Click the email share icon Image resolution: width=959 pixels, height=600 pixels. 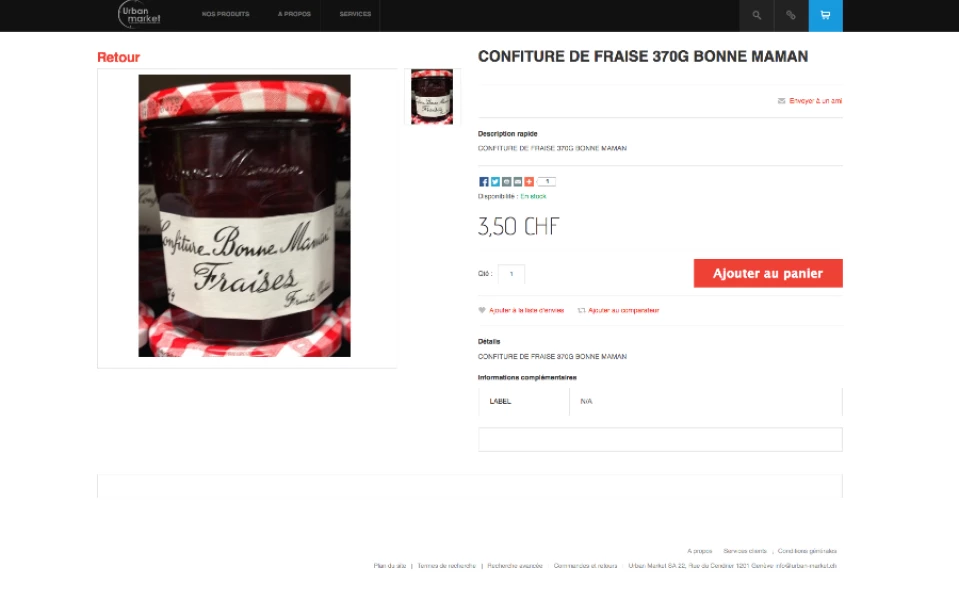518,182
